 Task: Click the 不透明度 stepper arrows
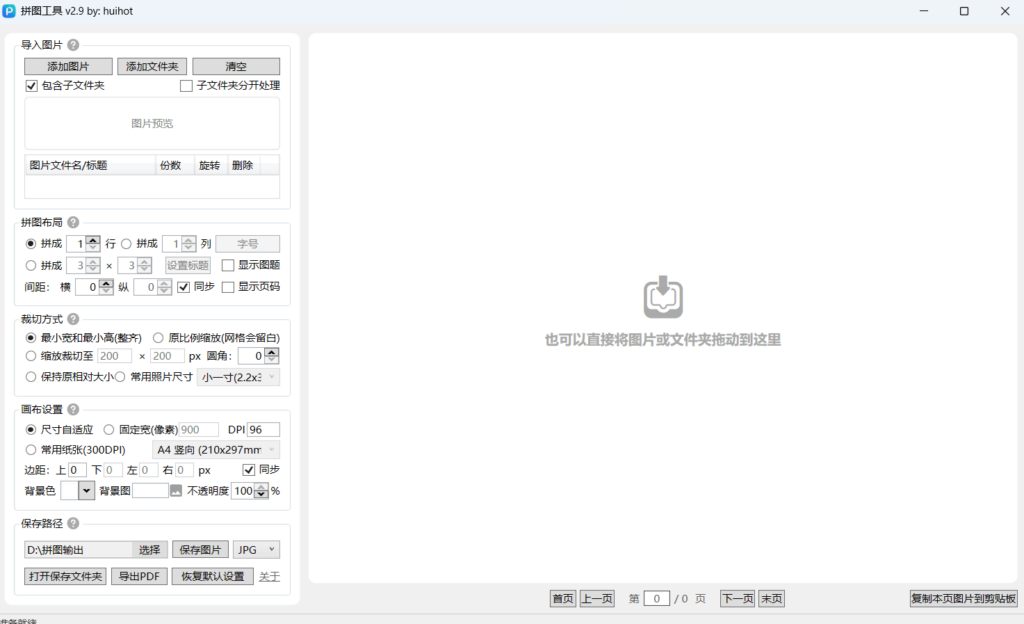[261, 491]
